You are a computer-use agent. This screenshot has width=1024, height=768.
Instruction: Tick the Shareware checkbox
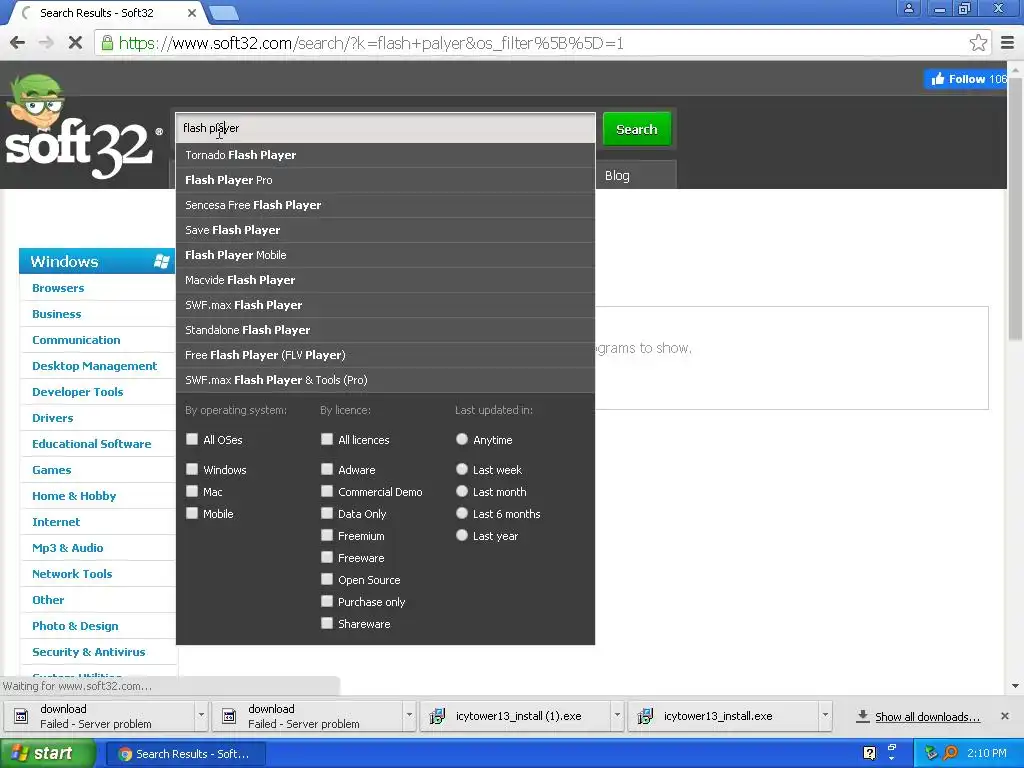coord(327,623)
